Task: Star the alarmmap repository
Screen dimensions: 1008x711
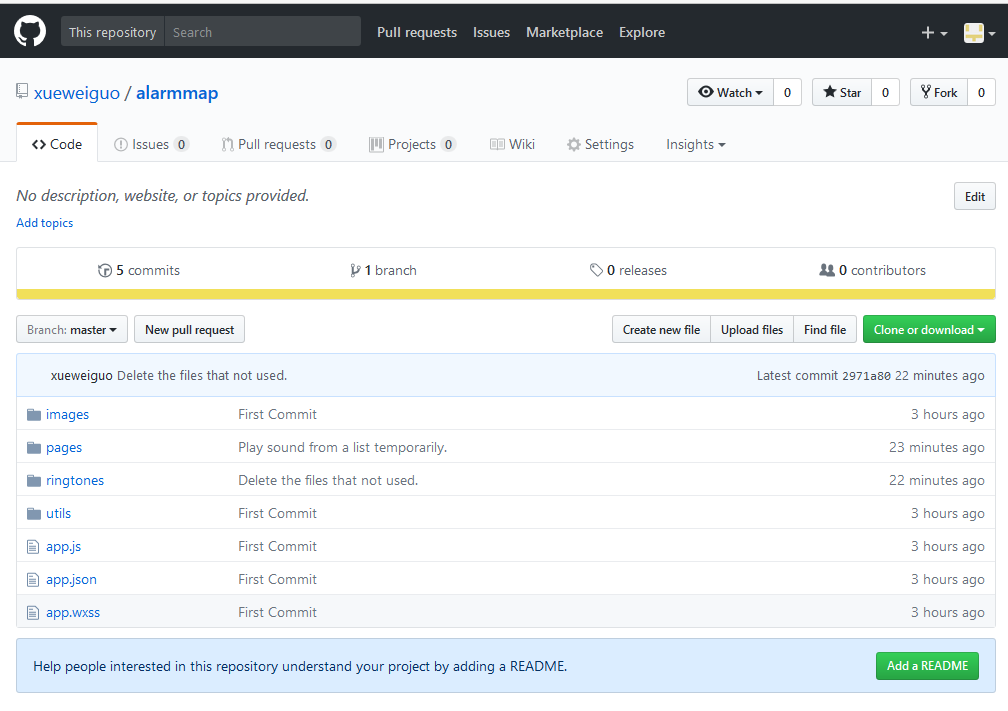Action: point(842,93)
